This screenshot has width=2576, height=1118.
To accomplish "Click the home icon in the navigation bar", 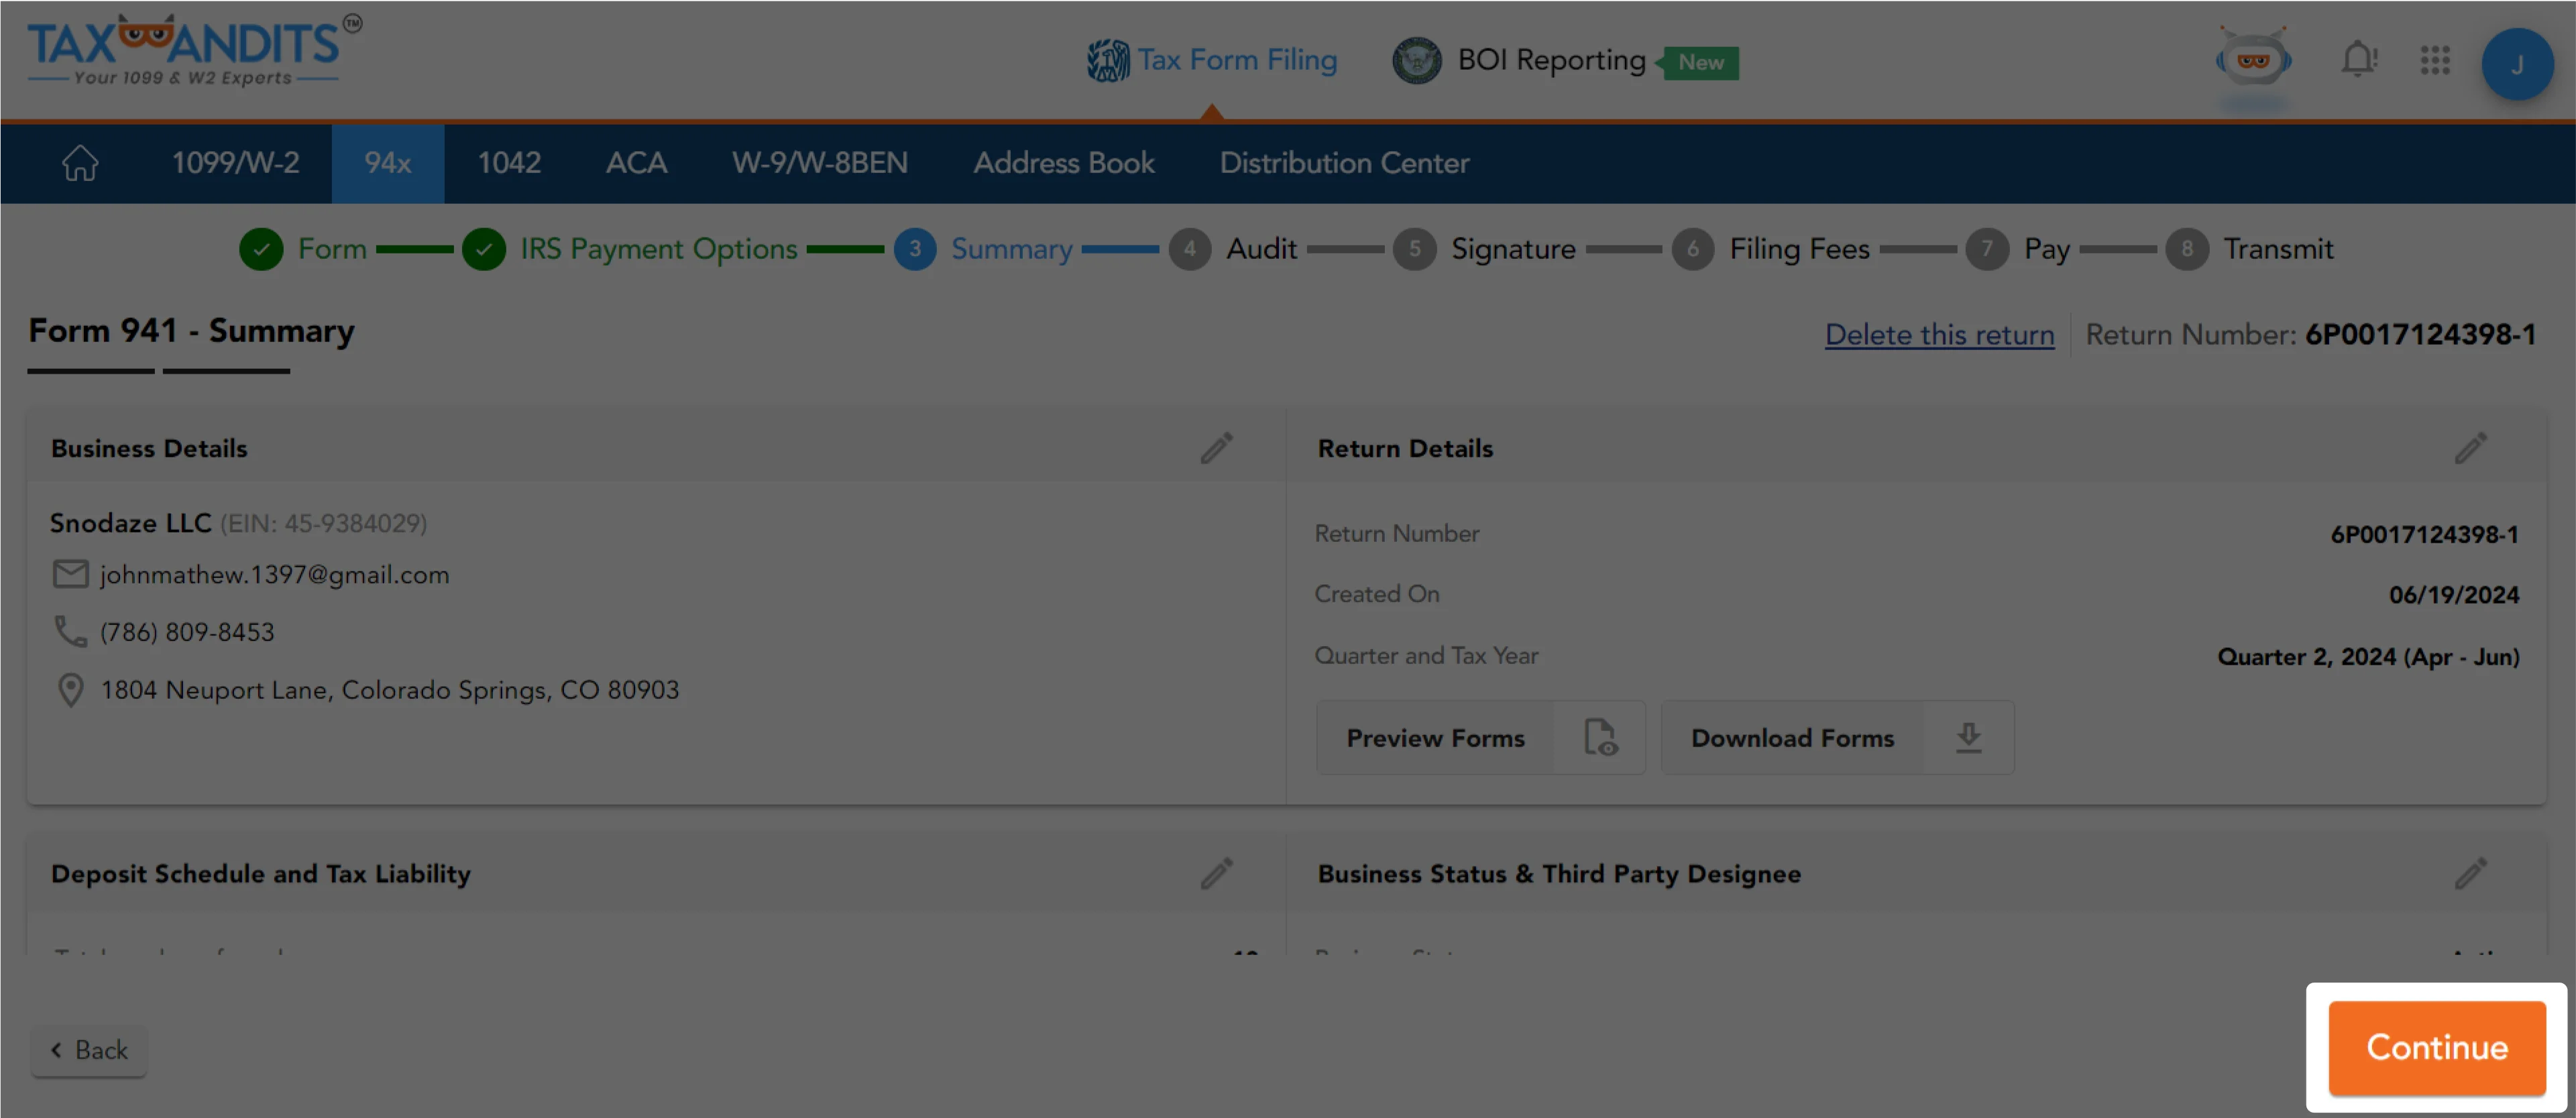I will pos(80,163).
